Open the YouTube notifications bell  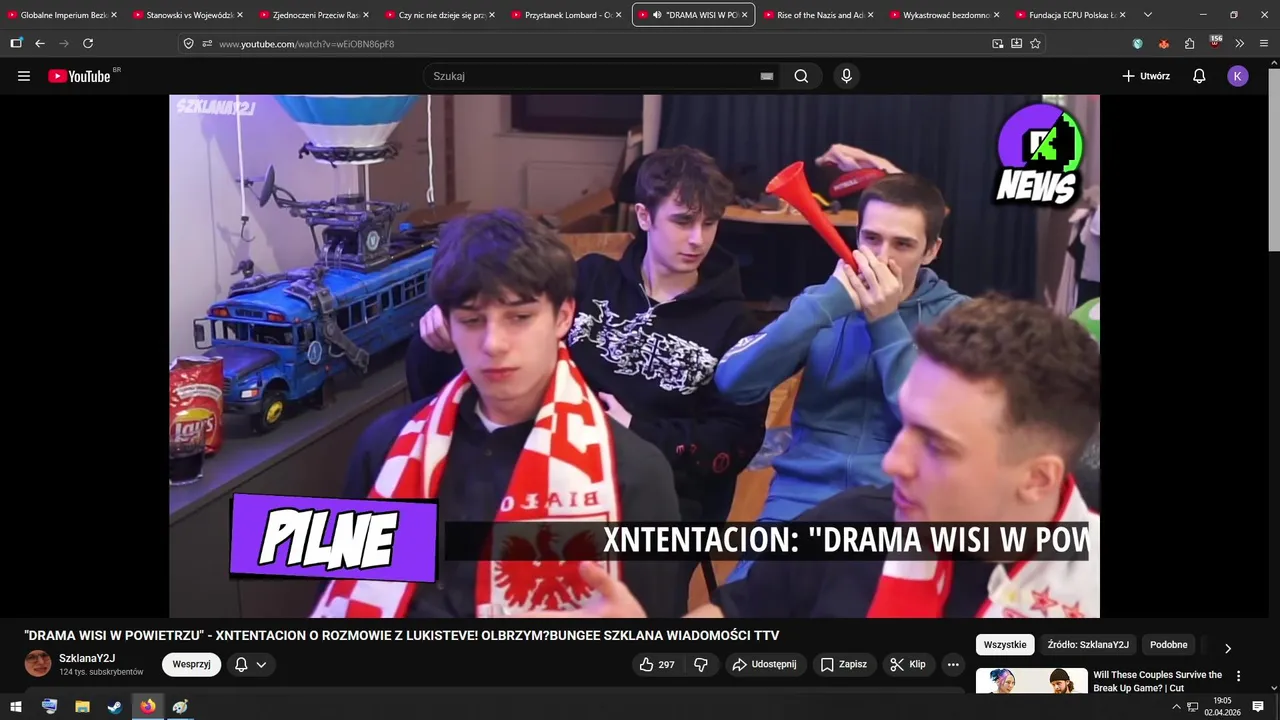coord(1199,76)
